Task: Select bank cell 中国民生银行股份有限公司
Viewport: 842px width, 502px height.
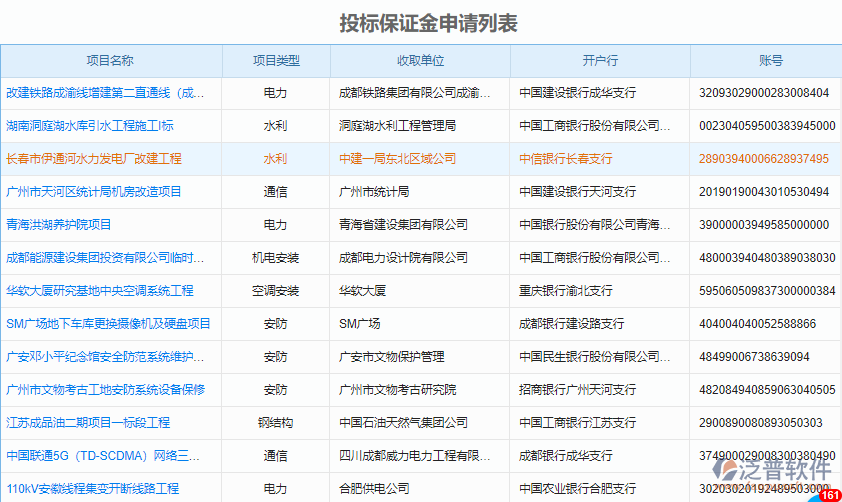Action: click(594, 357)
